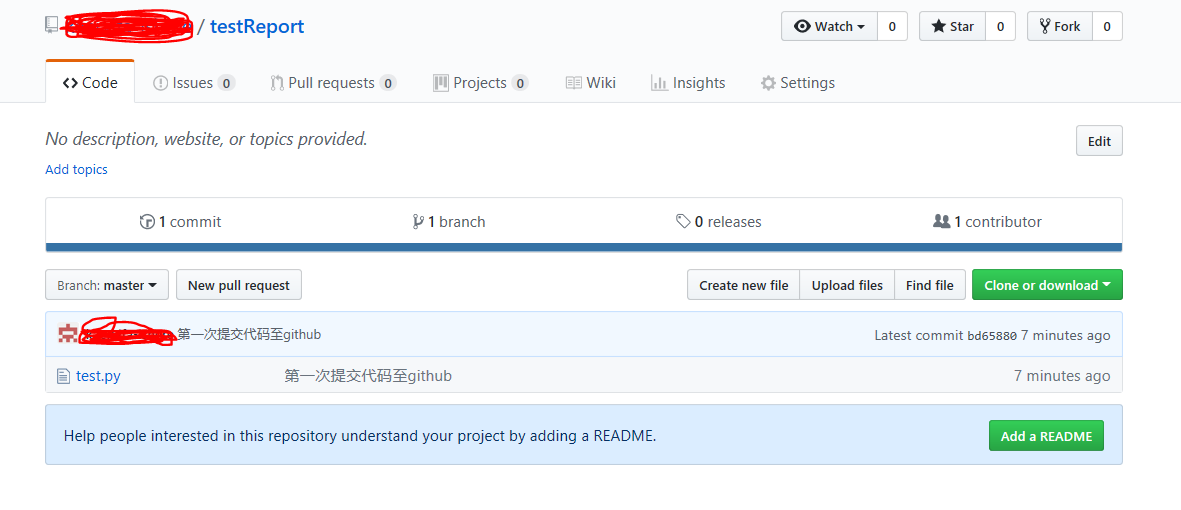
Task: Open the Watch dropdown button
Action: [829, 26]
